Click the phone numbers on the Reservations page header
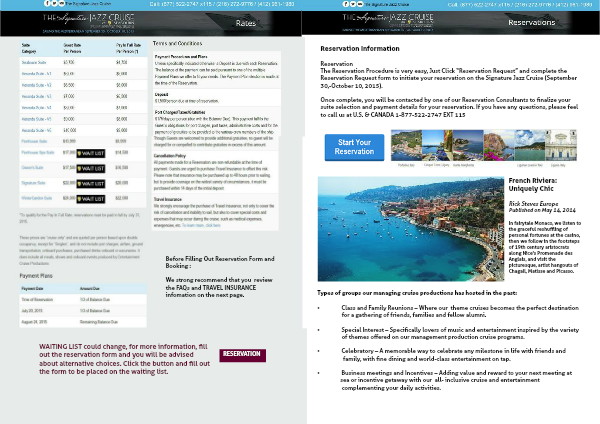The height and width of the screenshot is (424, 600). tap(520, 5)
